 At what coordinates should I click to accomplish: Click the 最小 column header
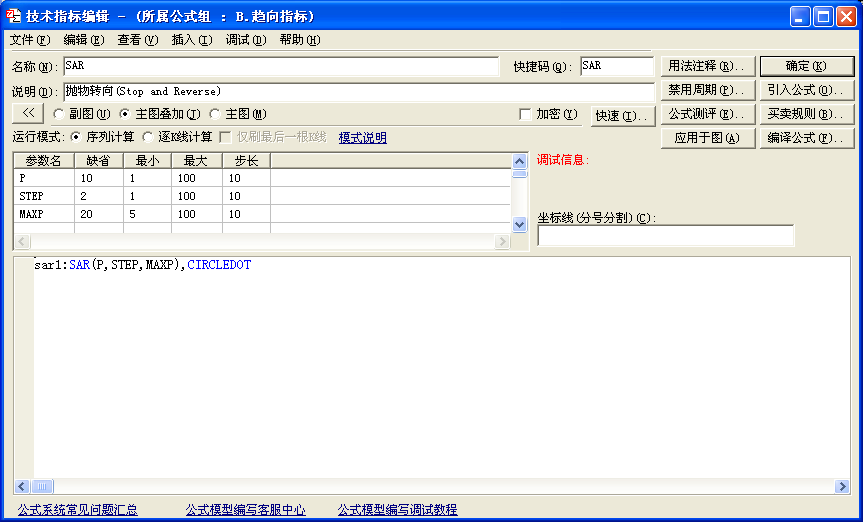click(148, 161)
